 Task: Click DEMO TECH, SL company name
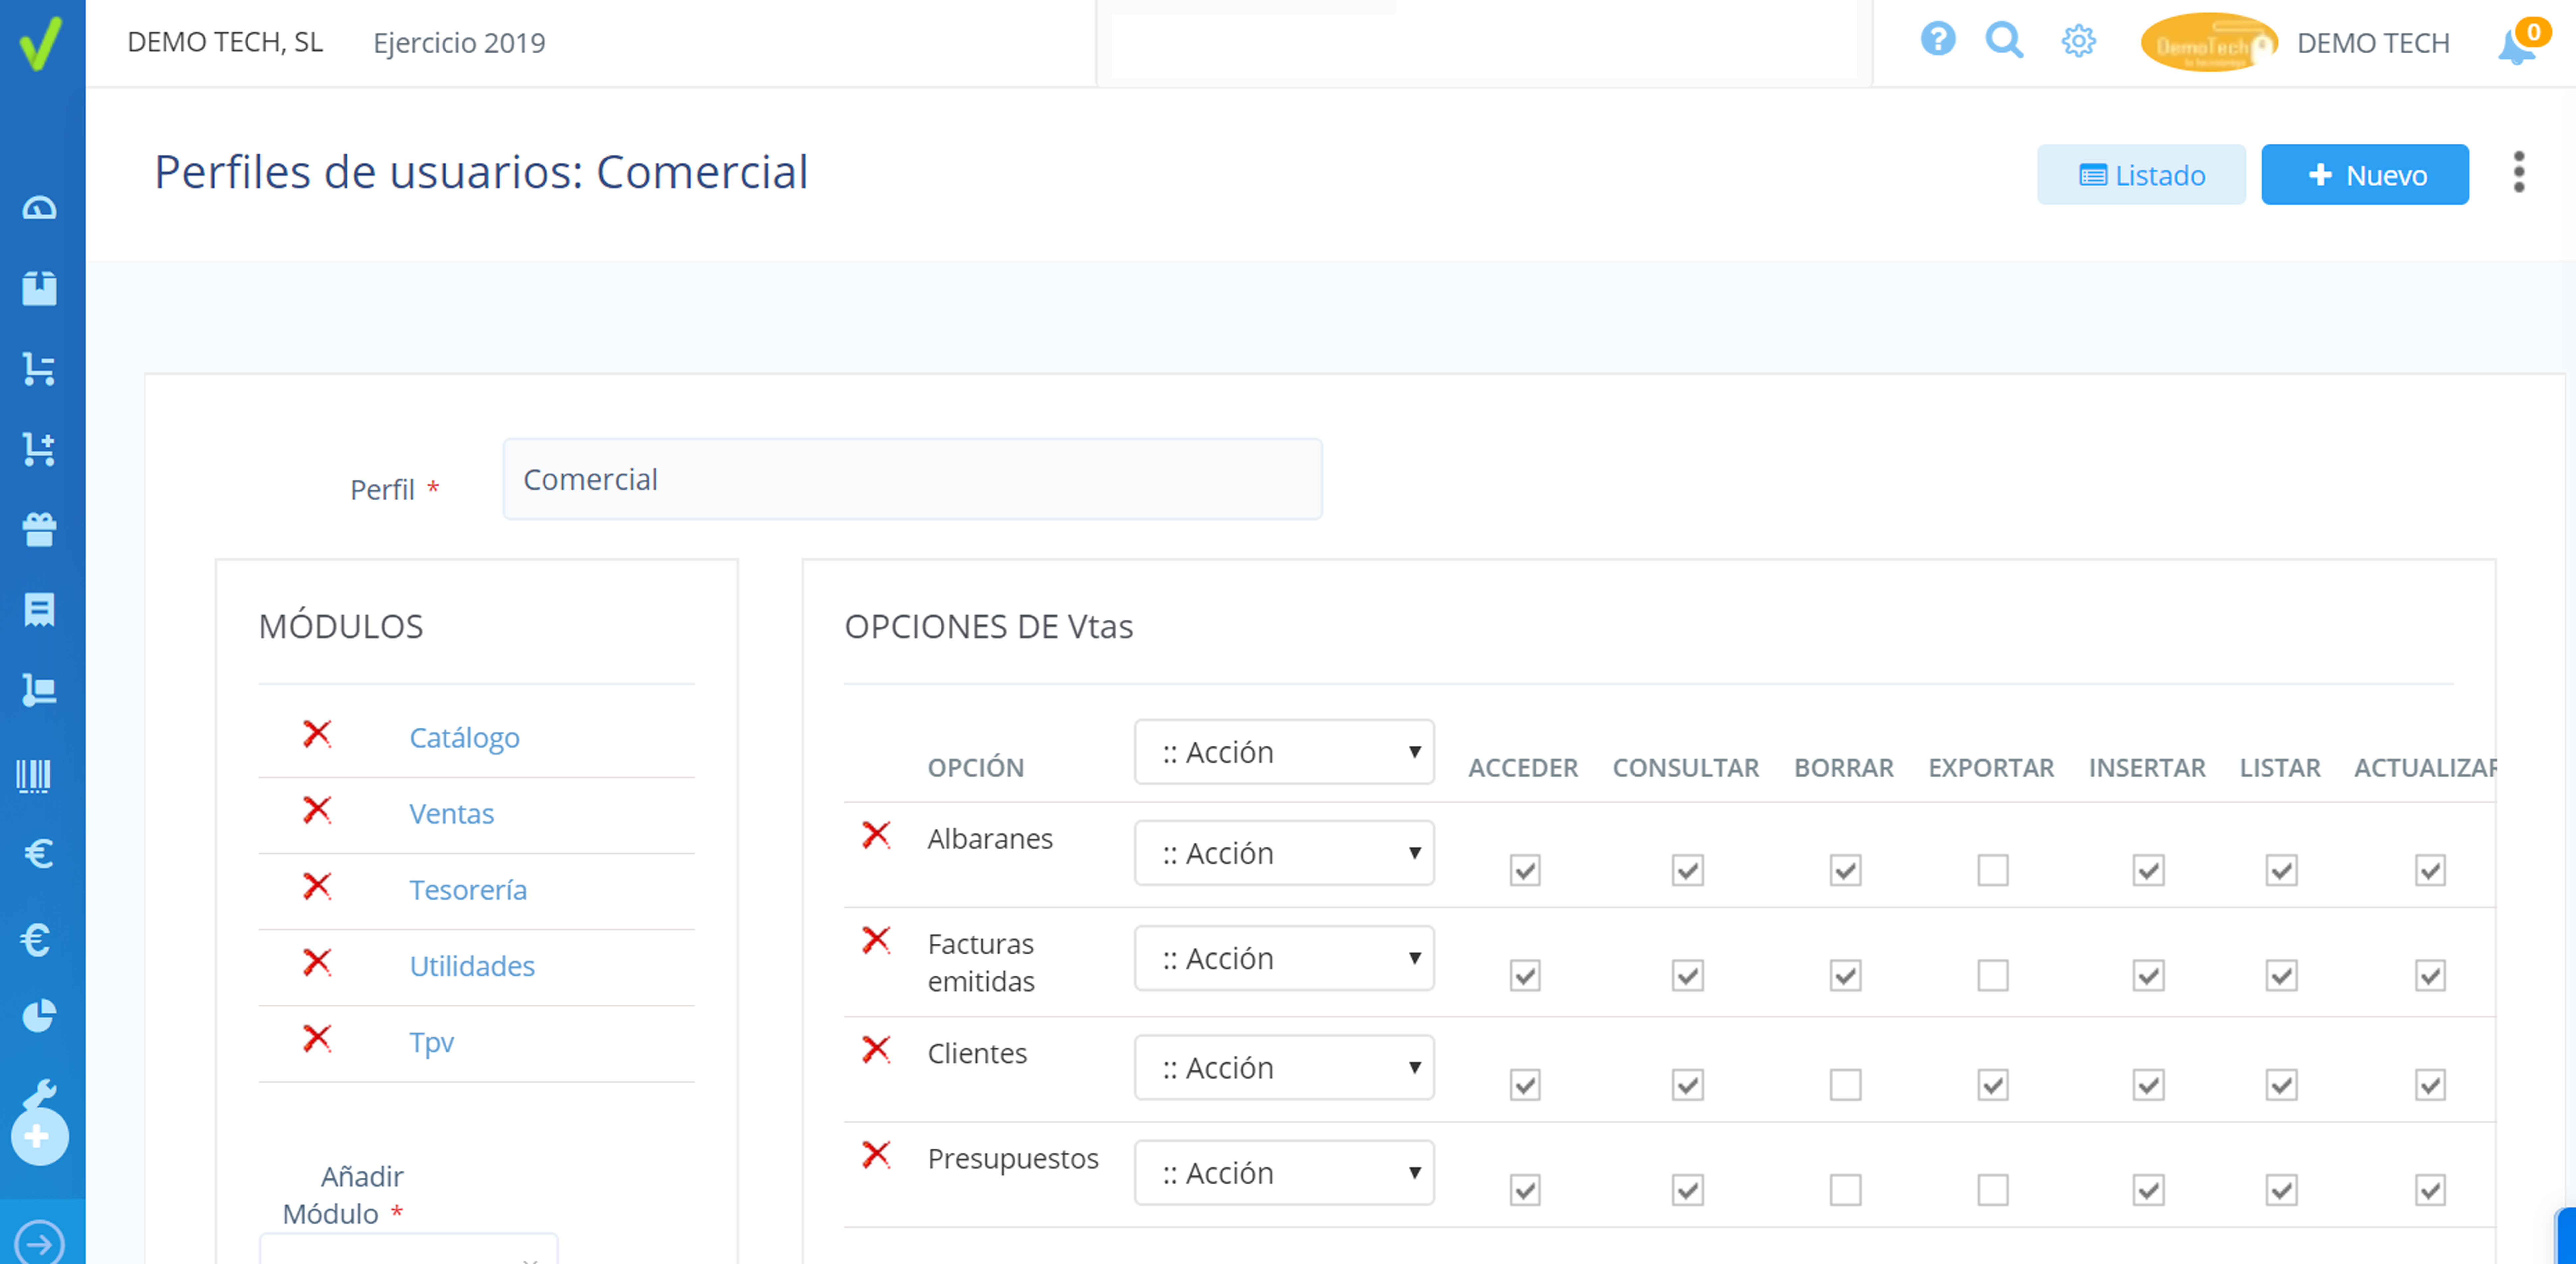225,42
